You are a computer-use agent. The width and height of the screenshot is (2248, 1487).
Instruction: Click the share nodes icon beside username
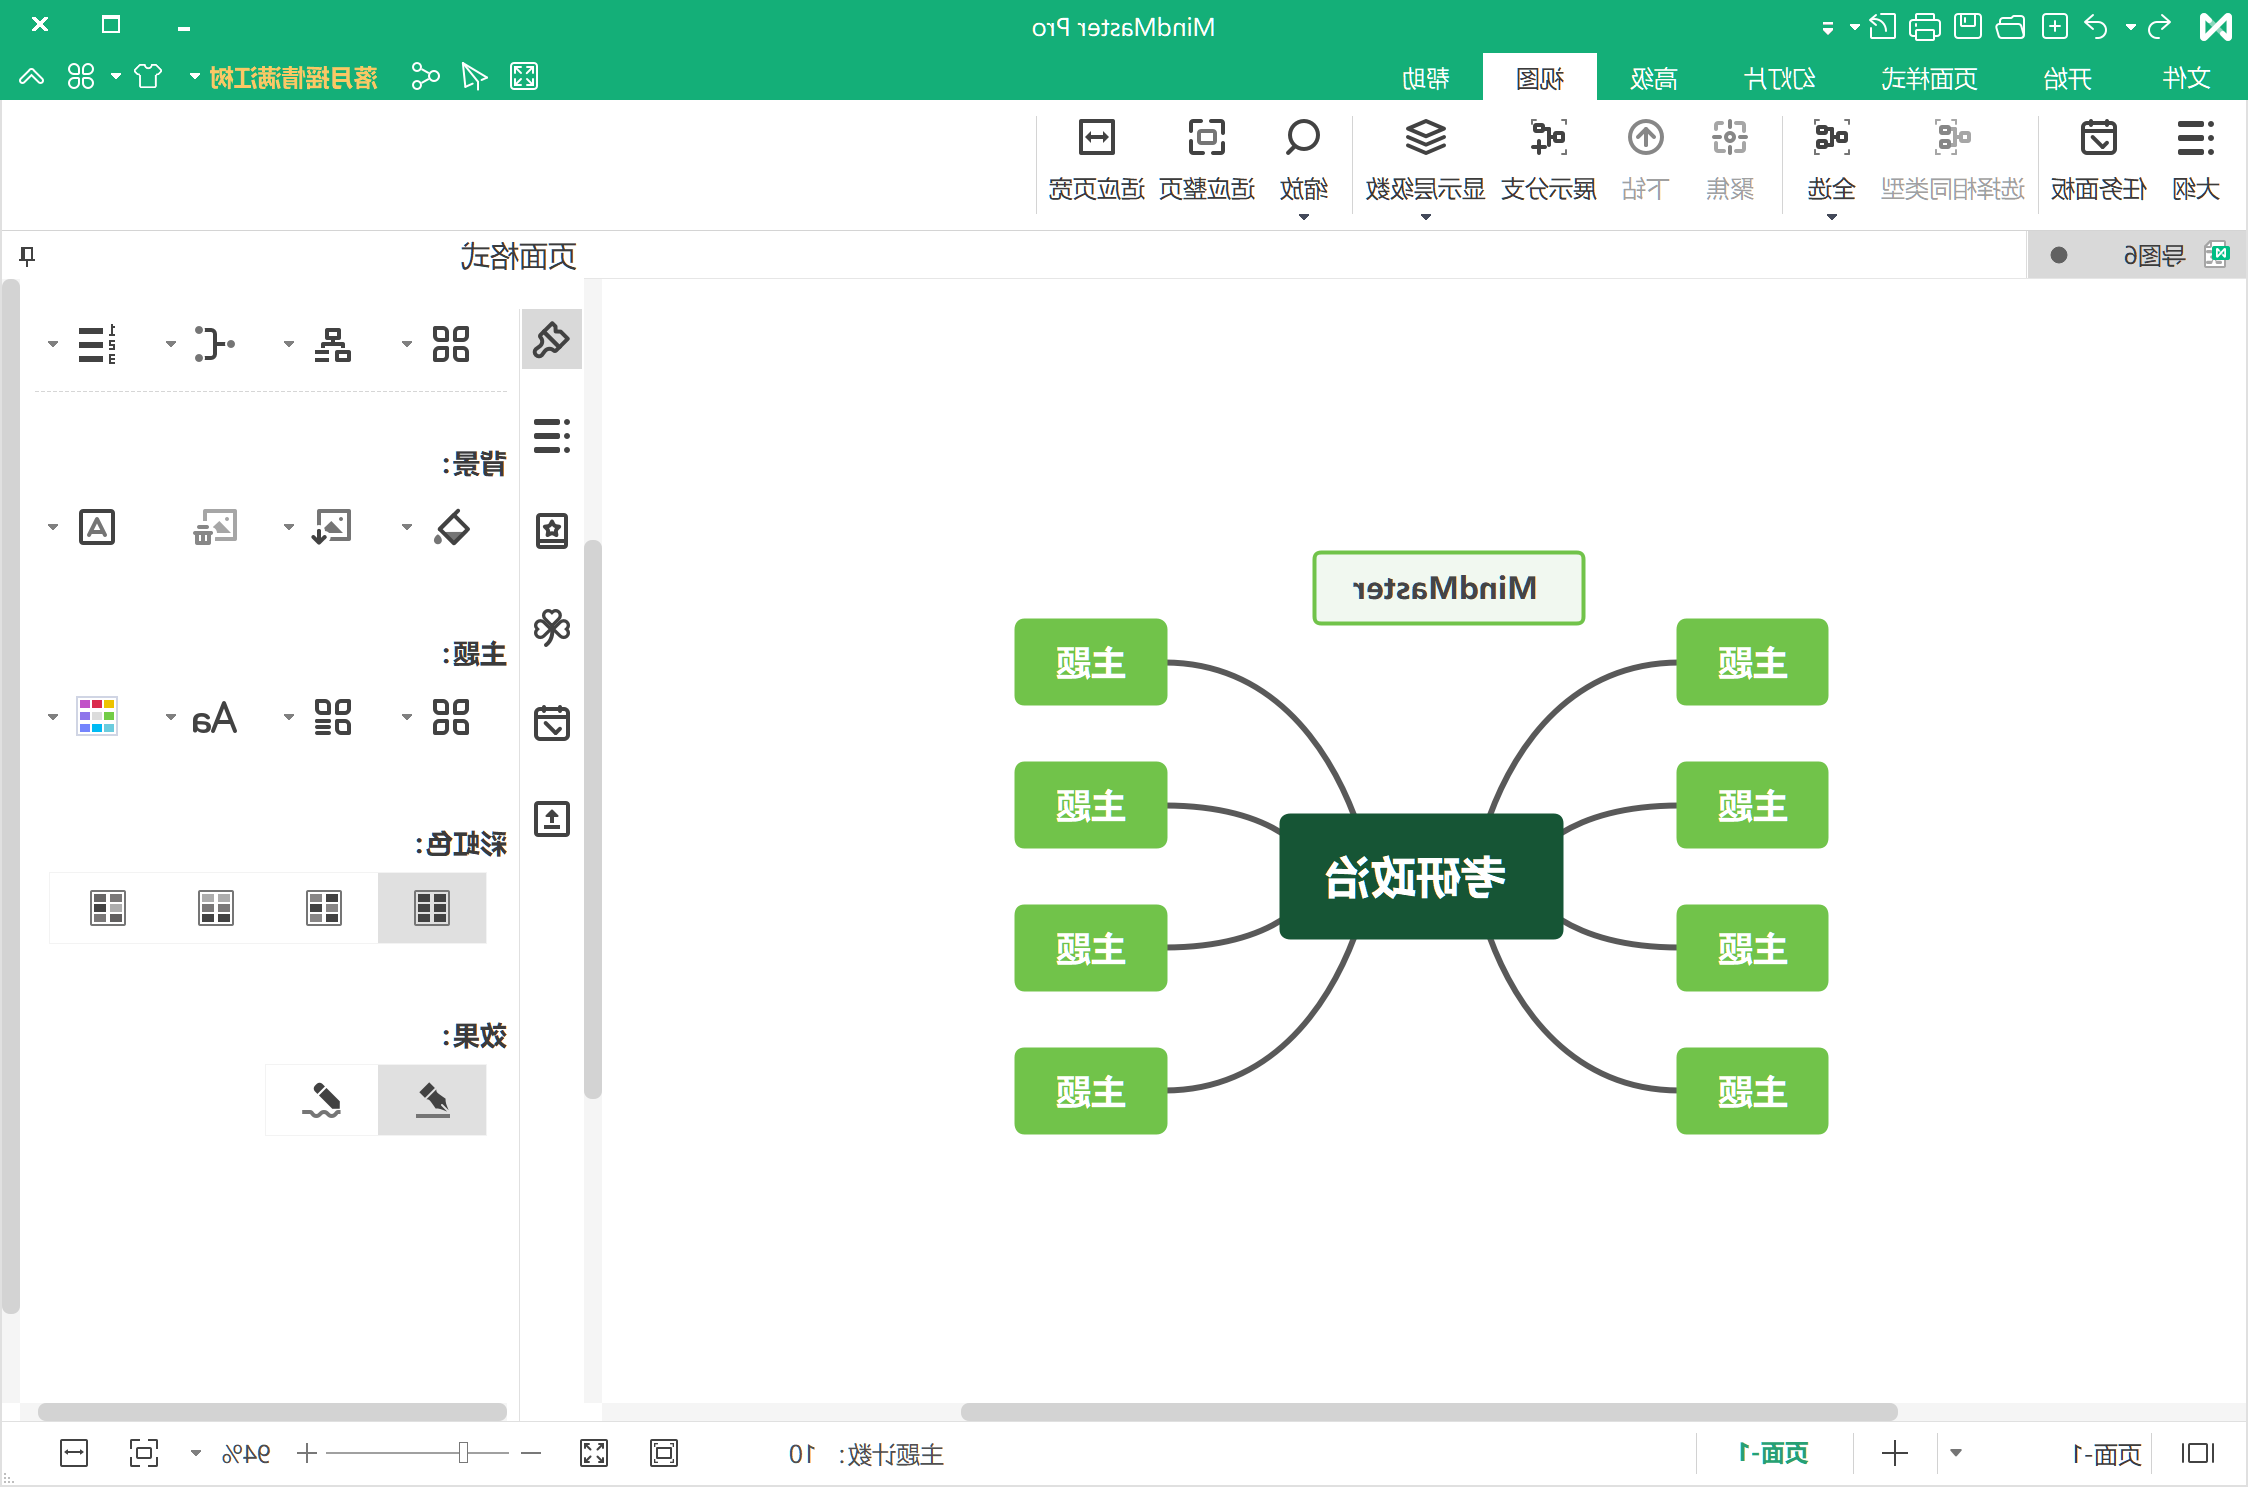[x=425, y=76]
